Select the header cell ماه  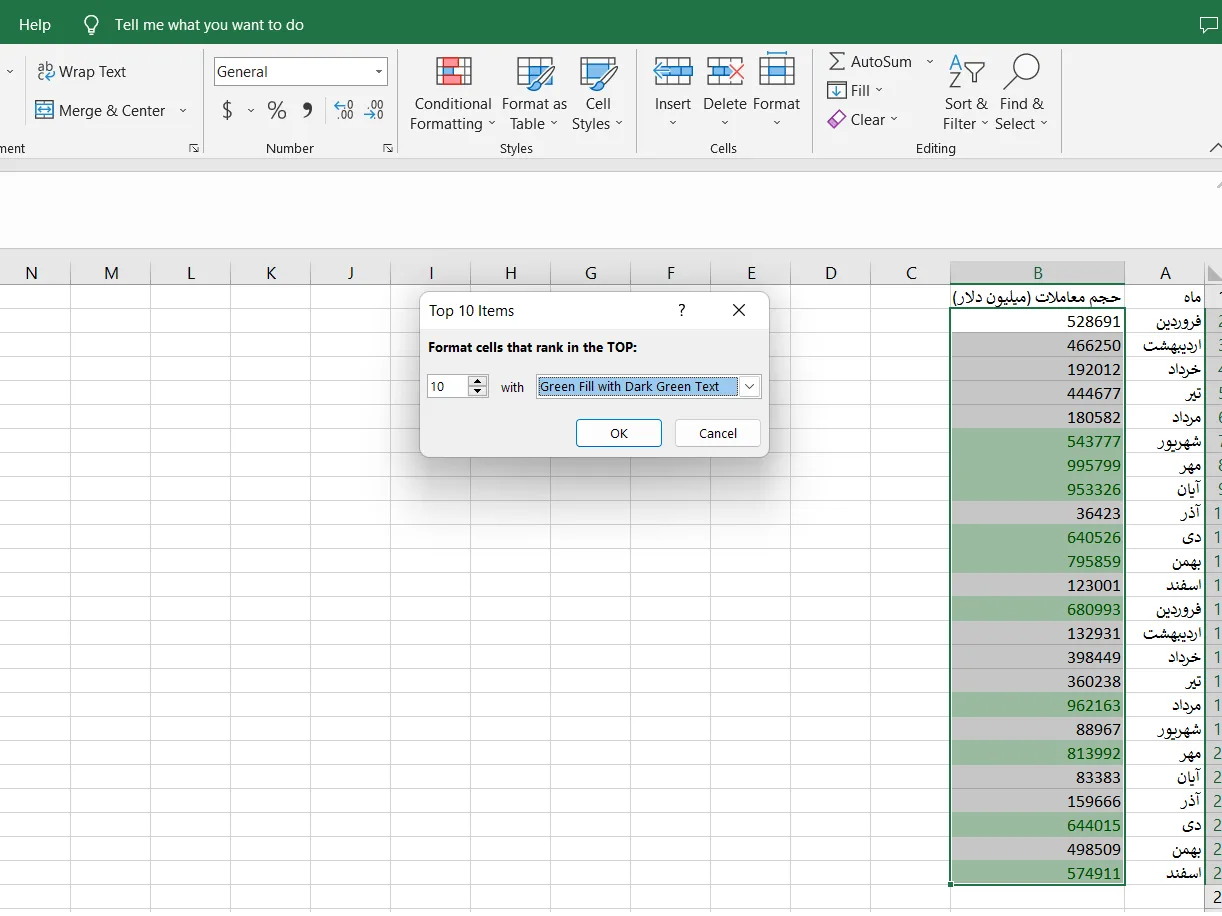[x=1165, y=297]
